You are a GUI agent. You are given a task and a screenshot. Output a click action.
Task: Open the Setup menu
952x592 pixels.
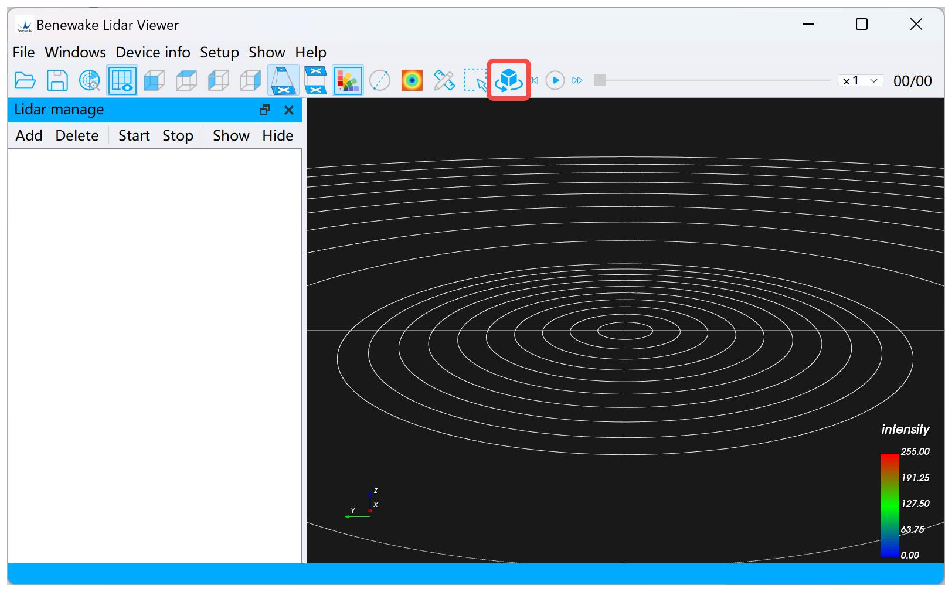click(219, 52)
